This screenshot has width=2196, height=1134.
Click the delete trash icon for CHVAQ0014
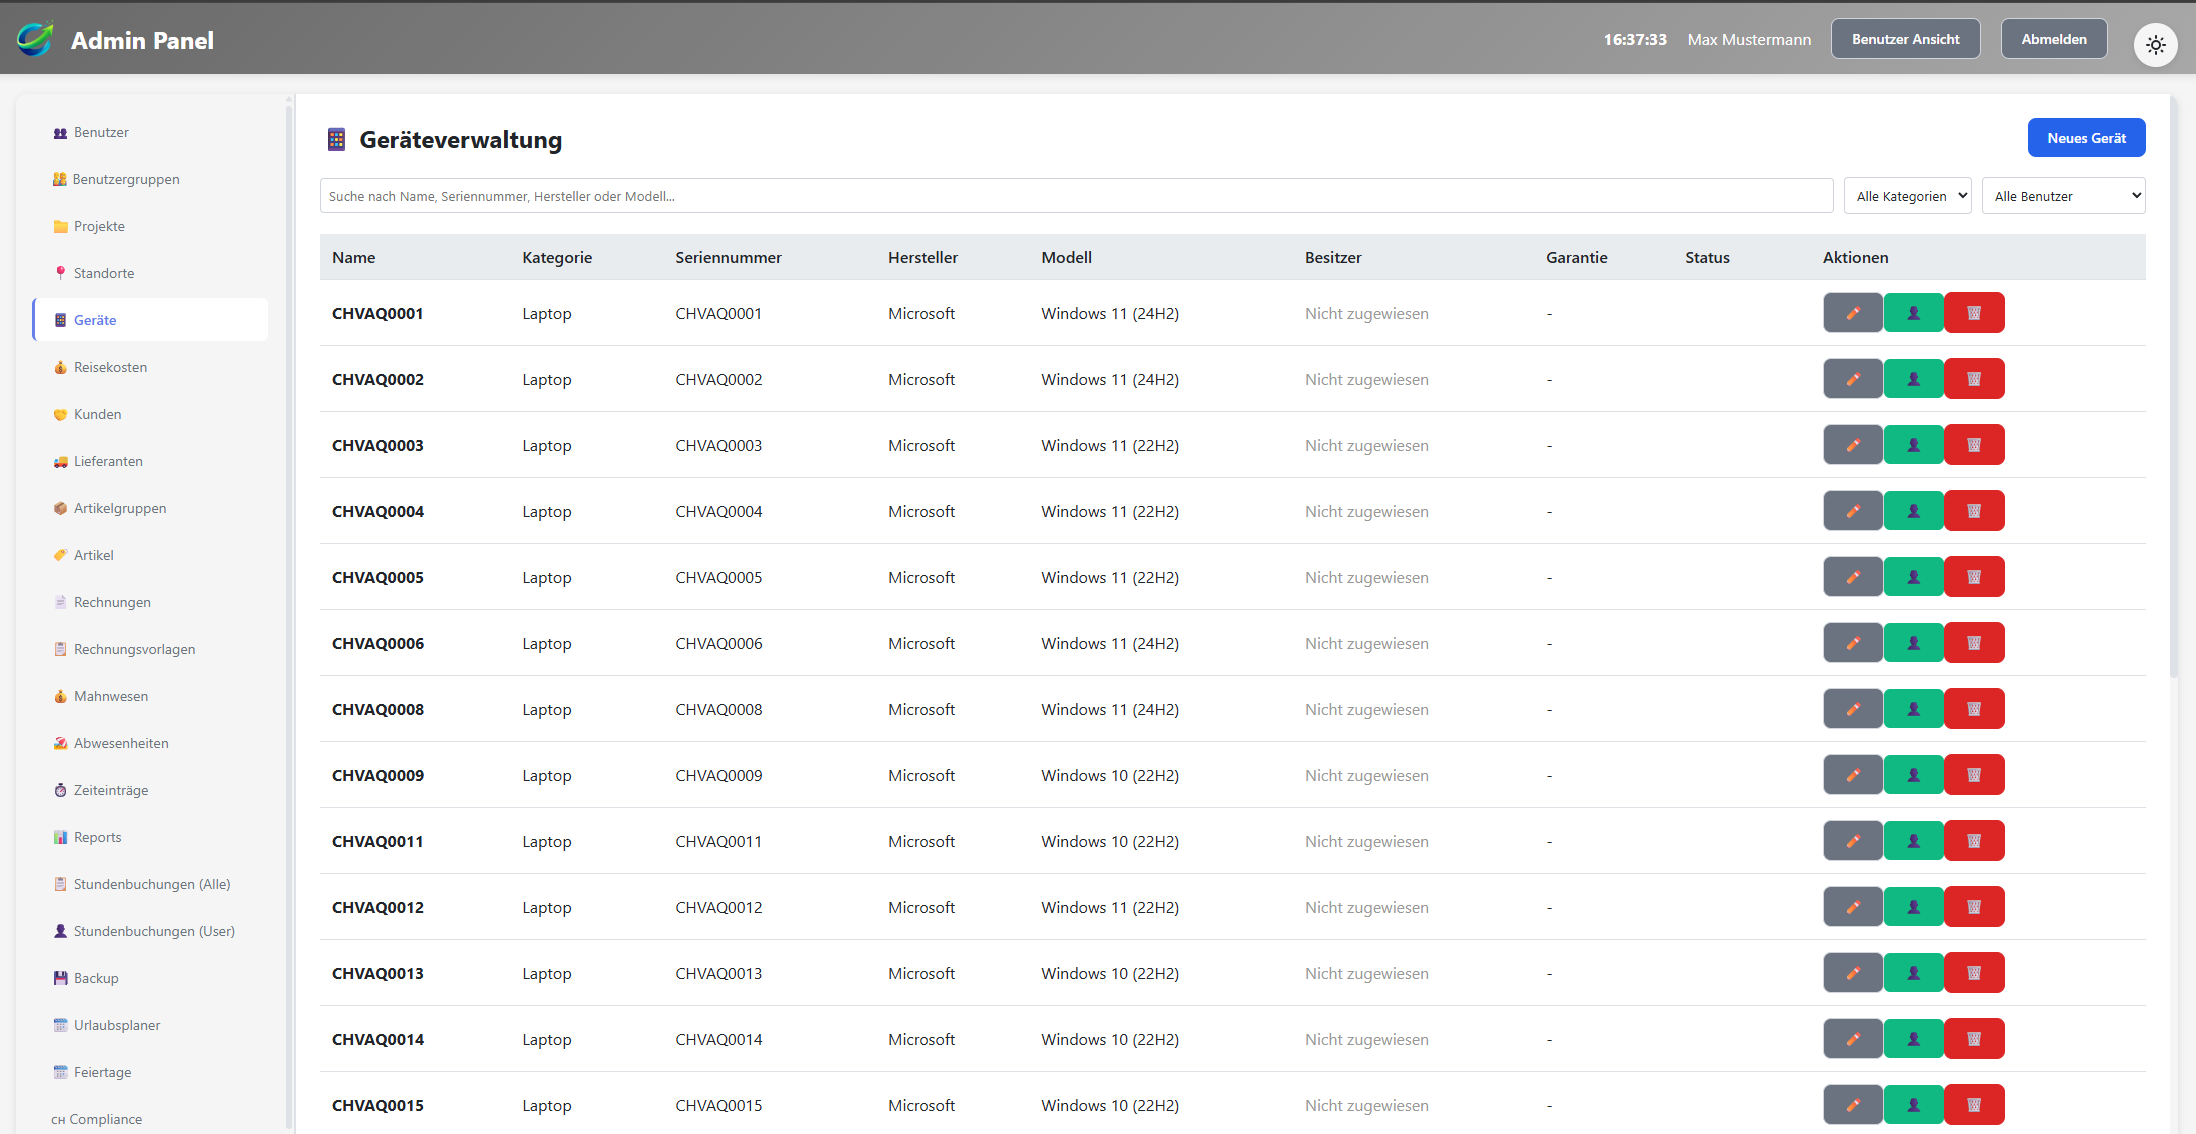[1974, 1039]
